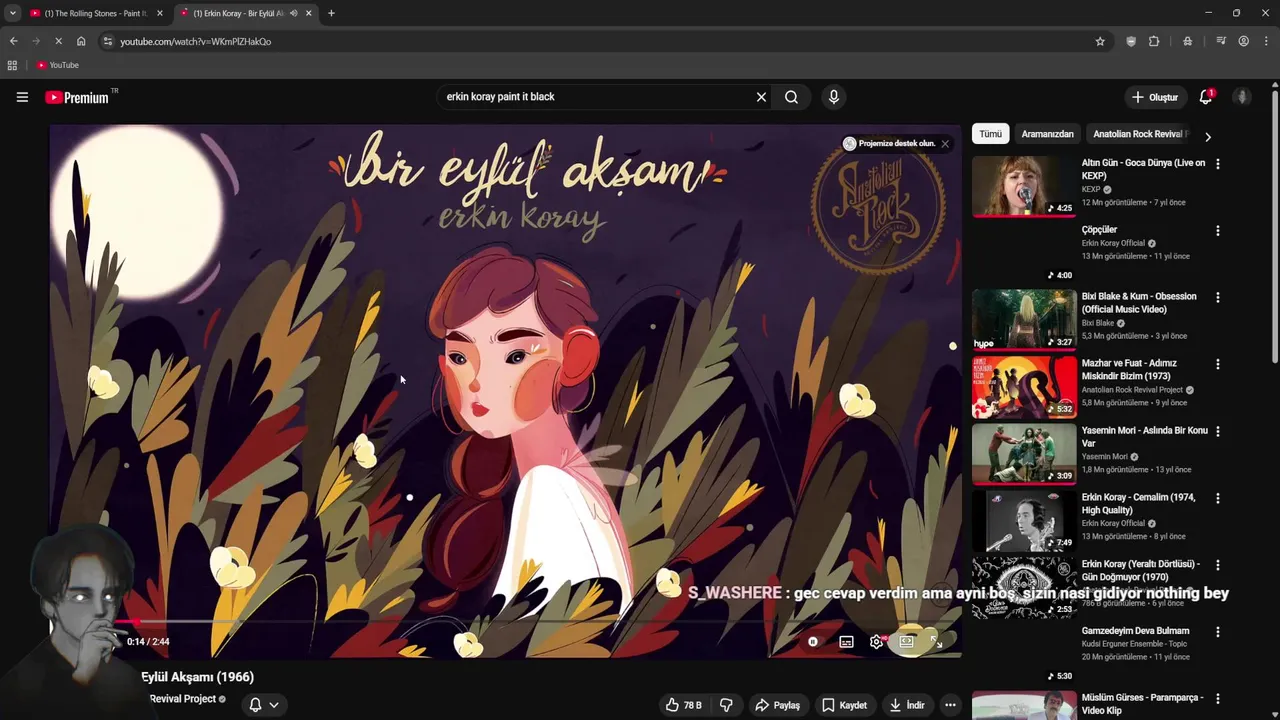Click the address bar URL
This screenshot has width=1280, height=720.
click(196, 41)
